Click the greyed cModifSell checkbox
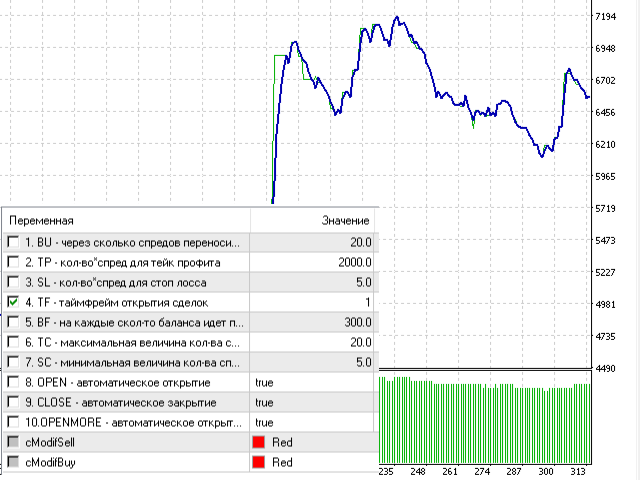Viewport: 640px width, 480px height. pos(13,442)
